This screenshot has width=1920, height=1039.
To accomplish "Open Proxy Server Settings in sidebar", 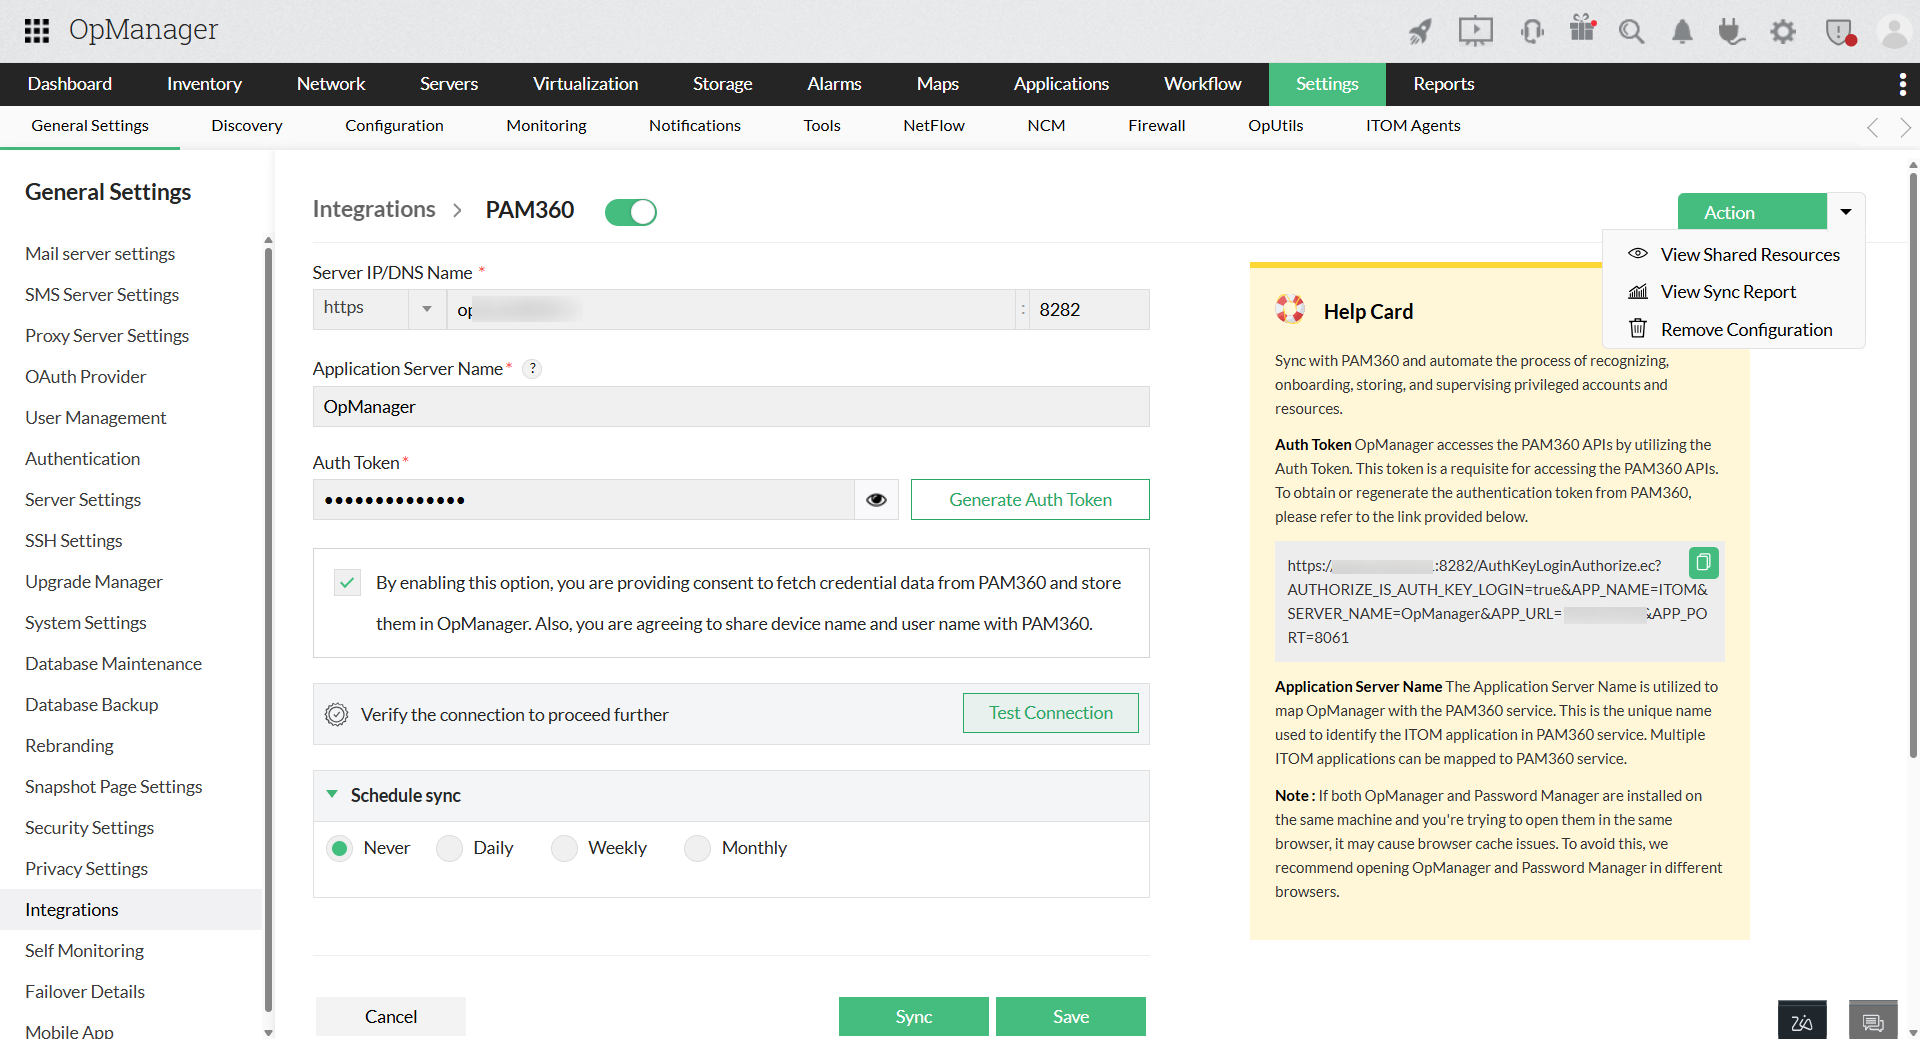I will click(107, 336).
